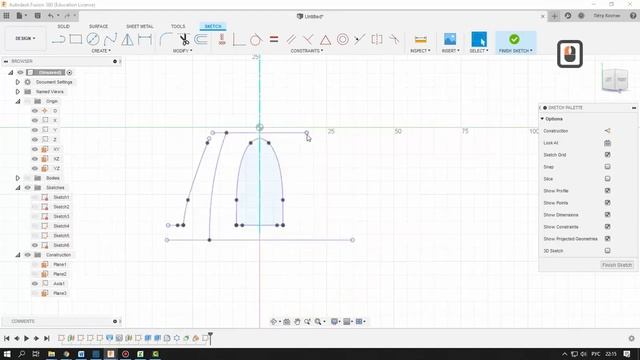Select the Line sketch tool
Screen dimensions: 640x360
pos(59,40)
